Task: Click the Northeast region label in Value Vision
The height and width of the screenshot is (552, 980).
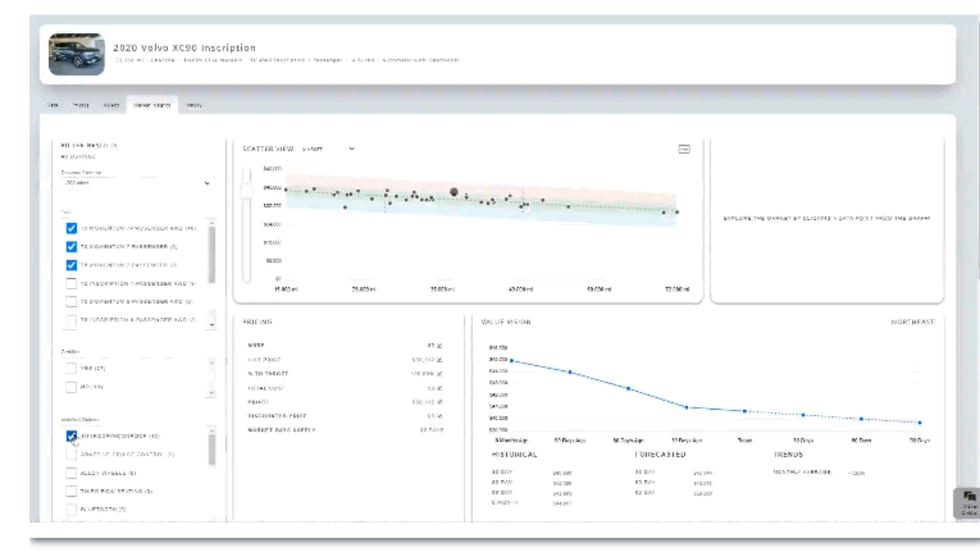Action: coord(911,322)
